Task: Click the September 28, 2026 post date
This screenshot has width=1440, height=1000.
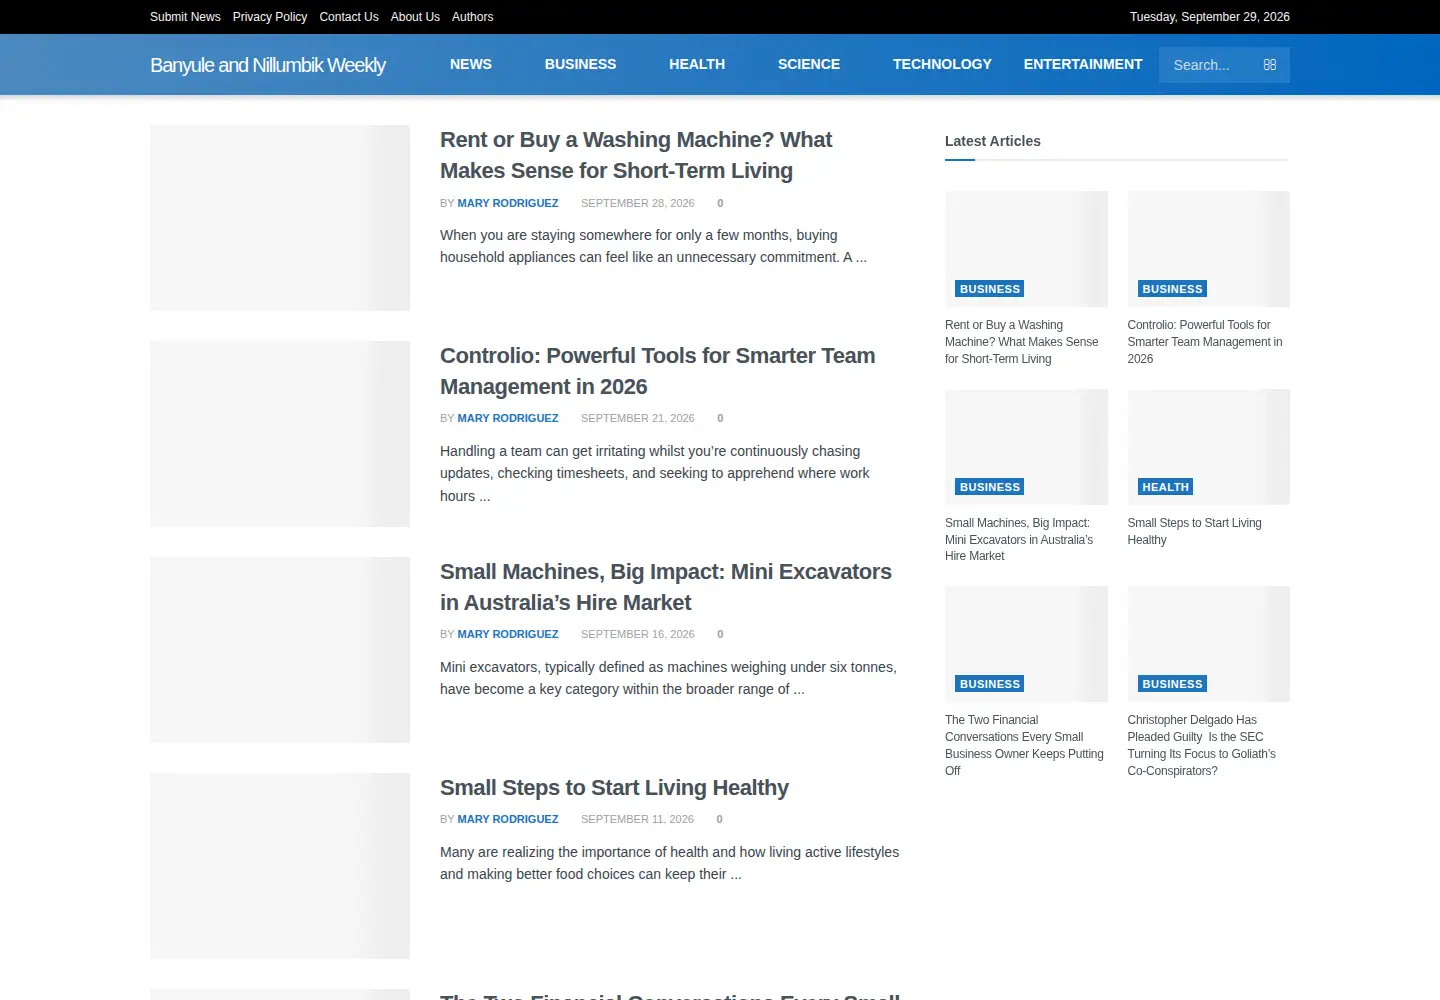Action: coord(637,203)
